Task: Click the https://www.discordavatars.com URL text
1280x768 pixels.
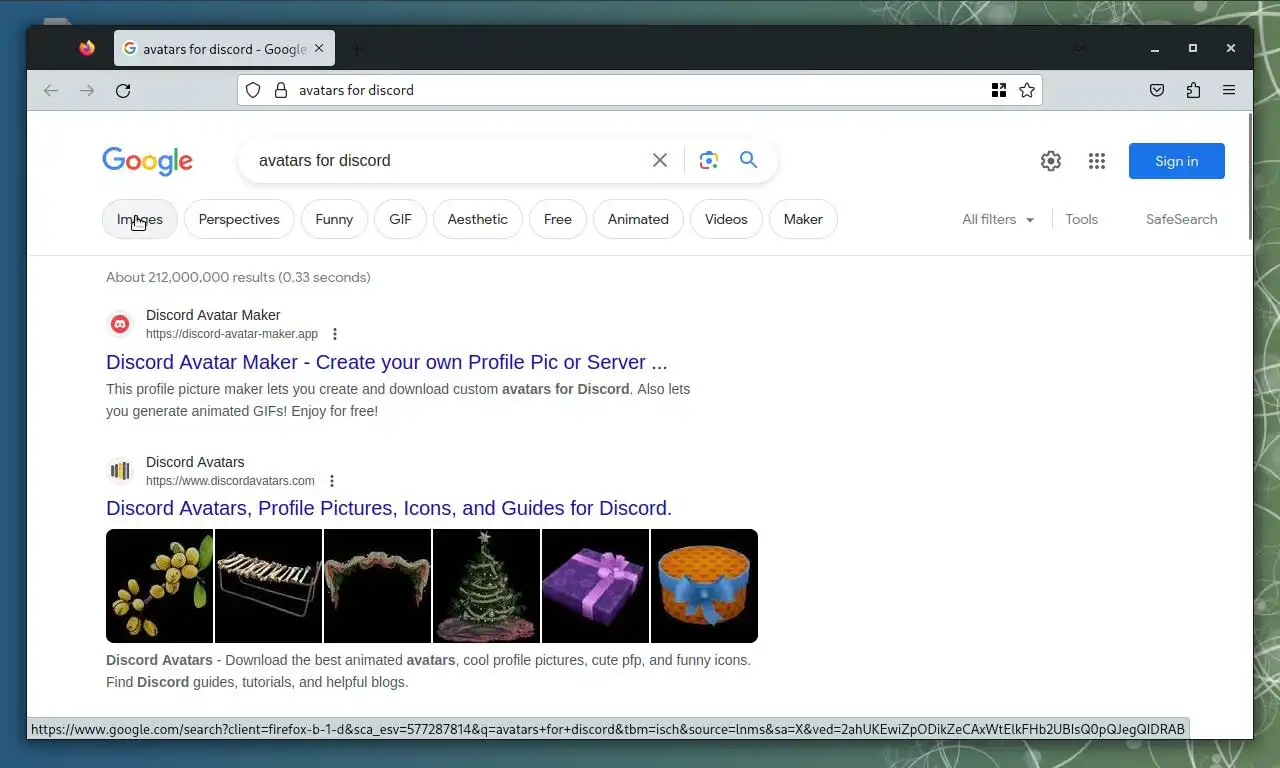Action: (230, 481)
